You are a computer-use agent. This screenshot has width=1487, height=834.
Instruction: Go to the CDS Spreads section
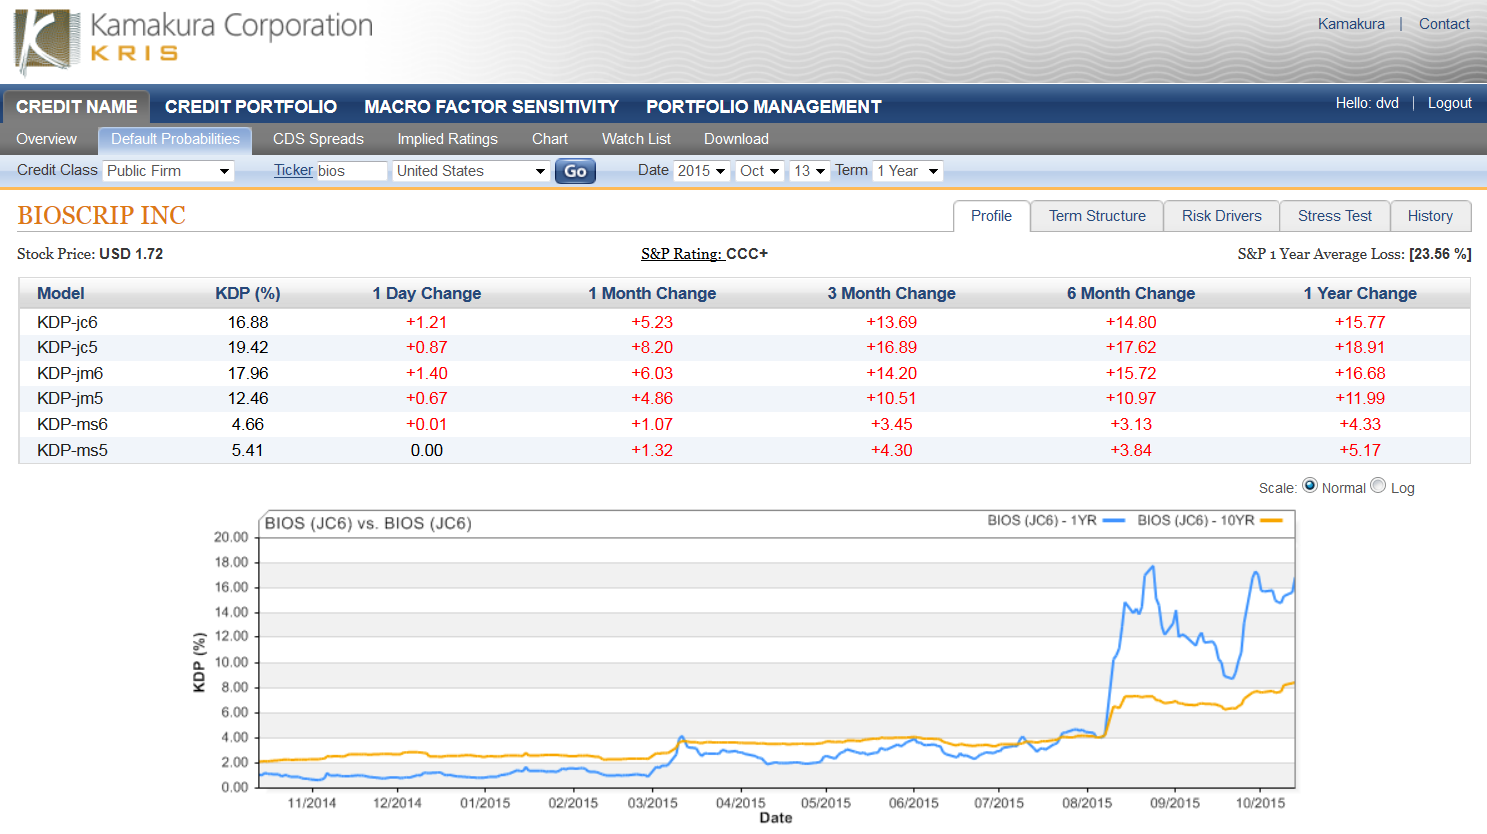coord(317,139)
